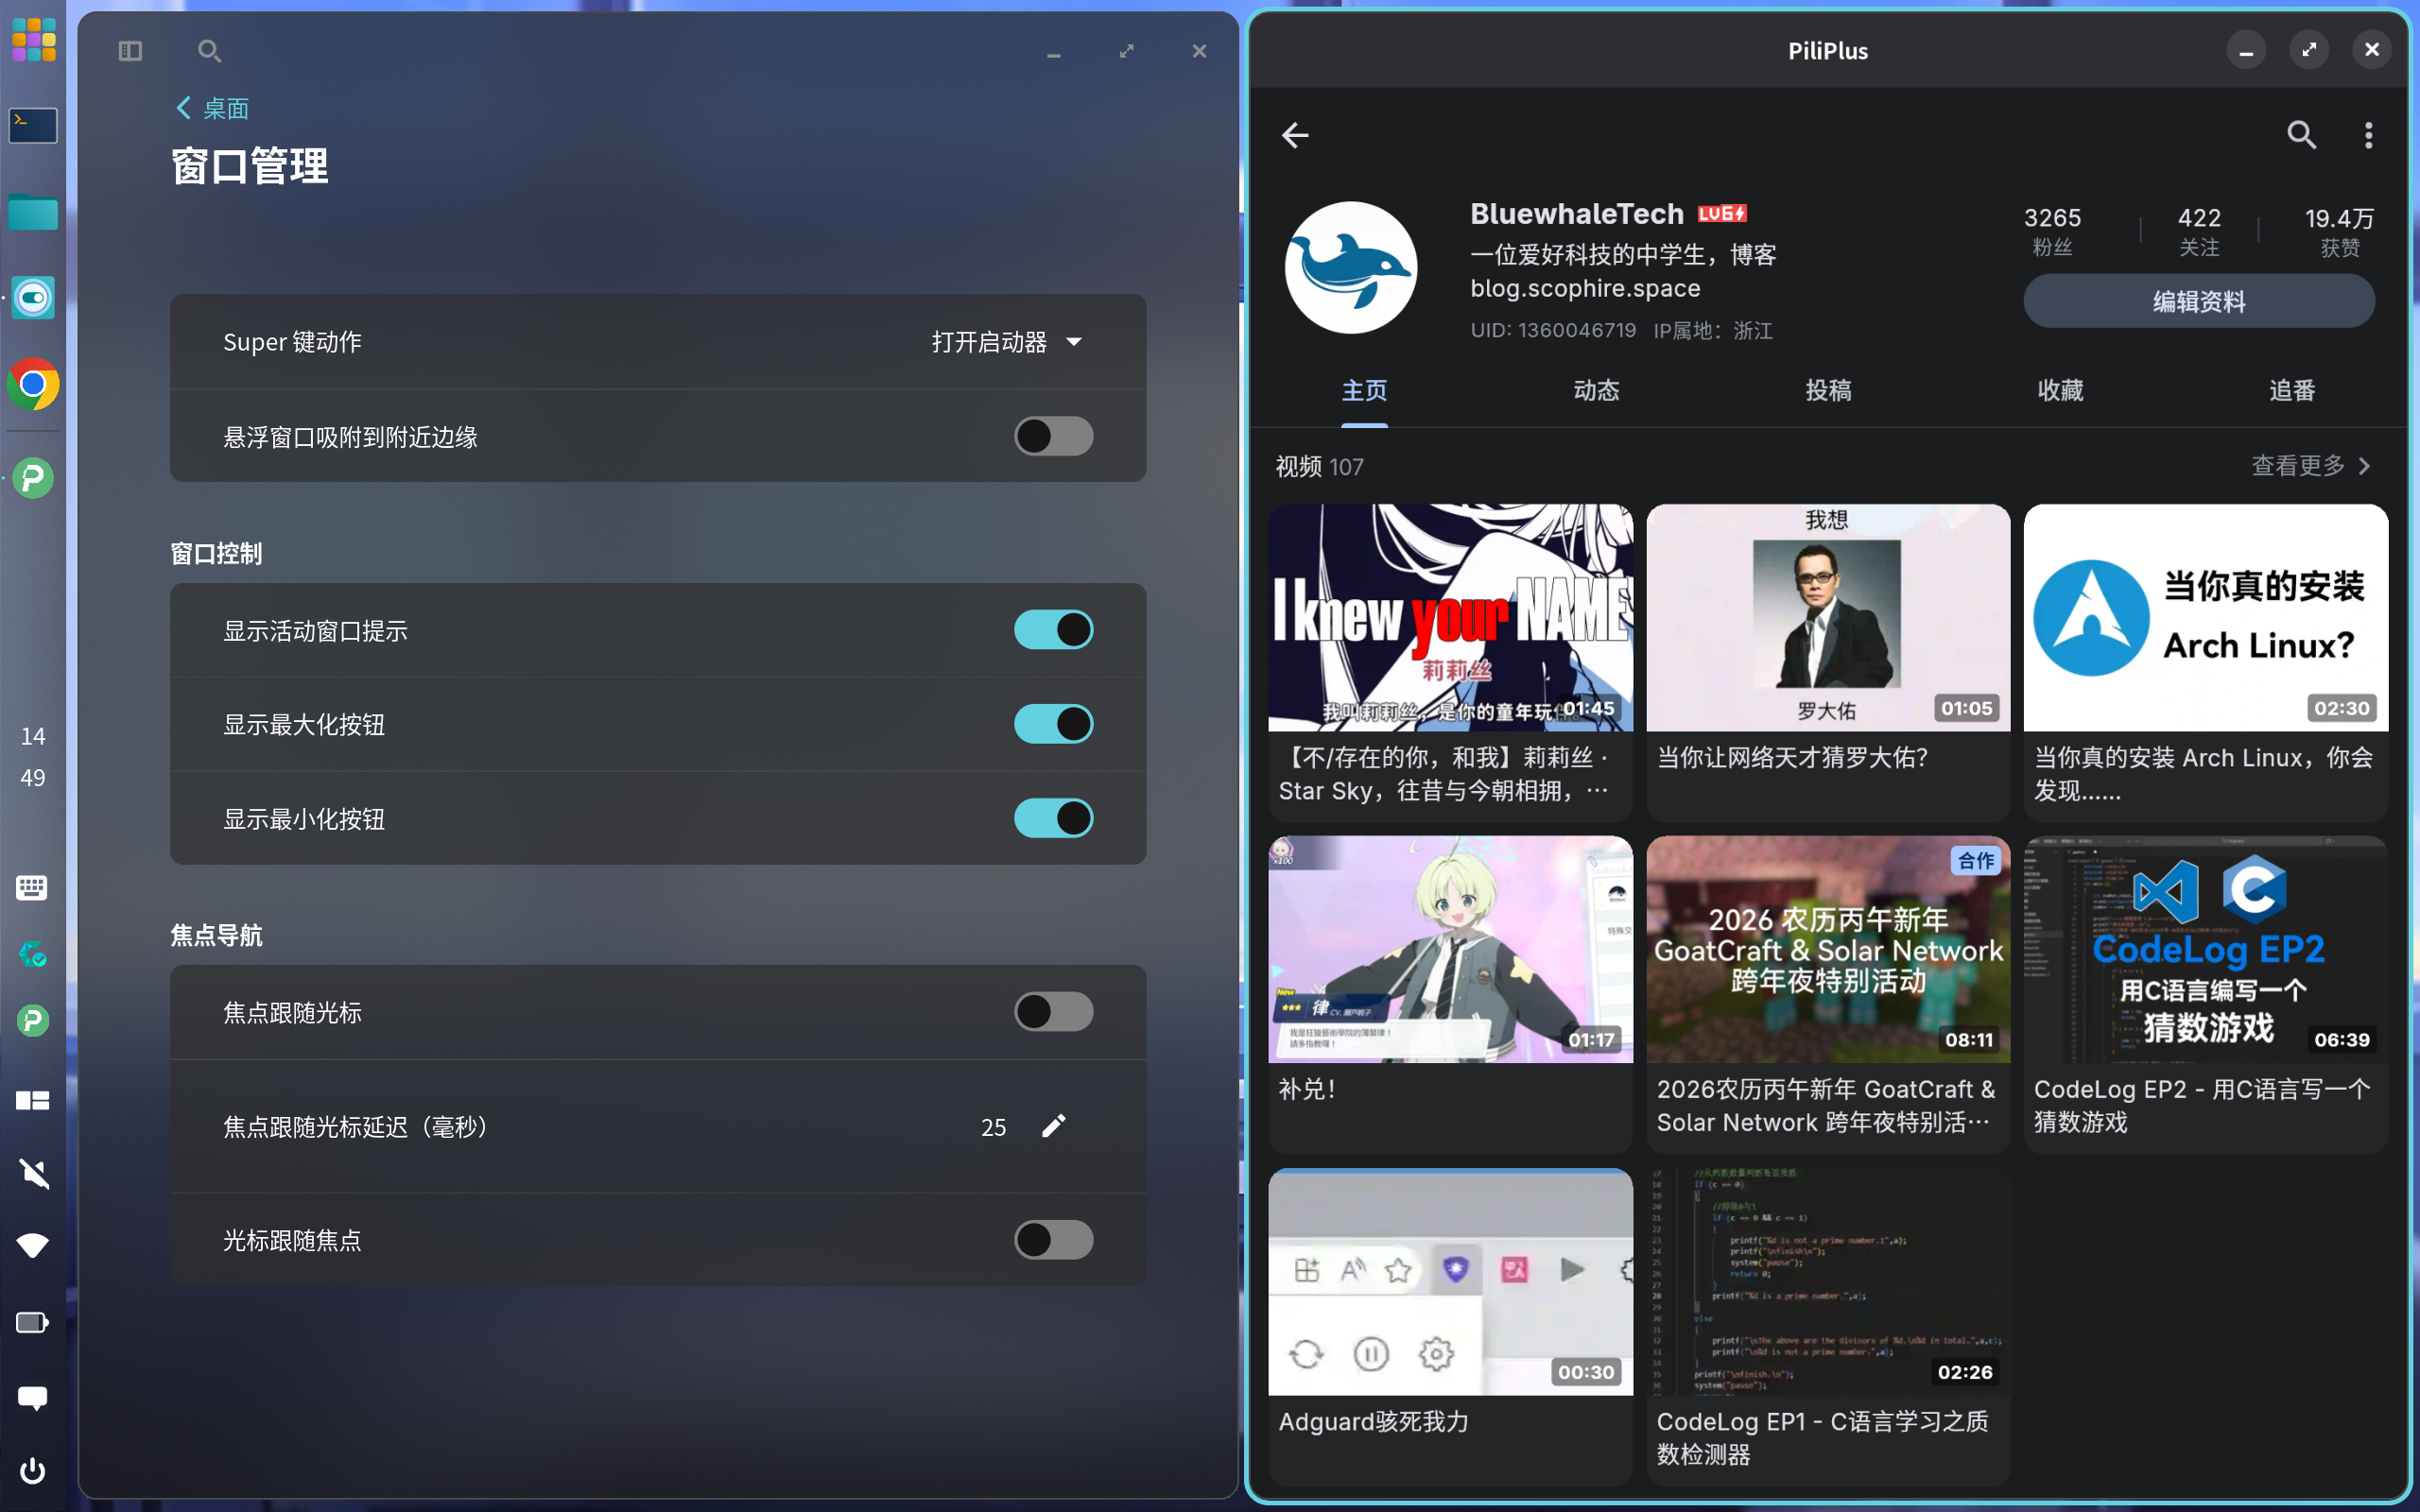Open the keyboard input applet in the panel

coord(32,887)
